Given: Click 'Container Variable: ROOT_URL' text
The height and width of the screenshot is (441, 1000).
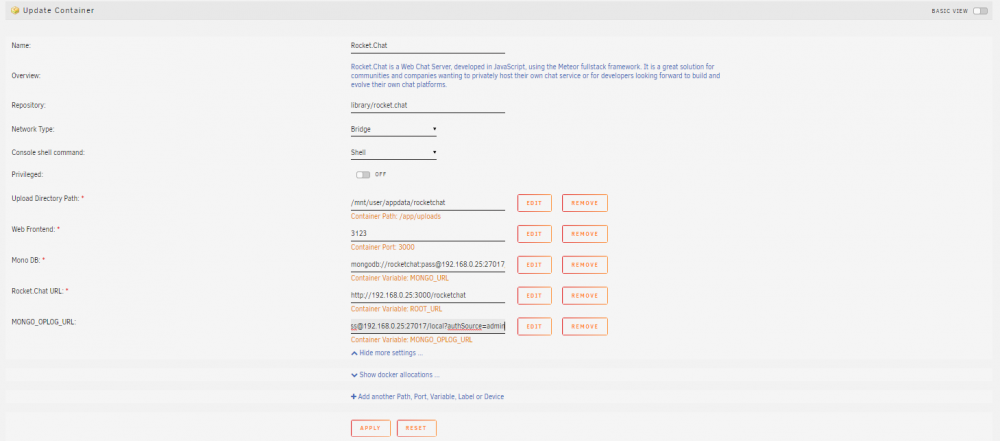Looking at the screenshot, I should tap(396, 309).
